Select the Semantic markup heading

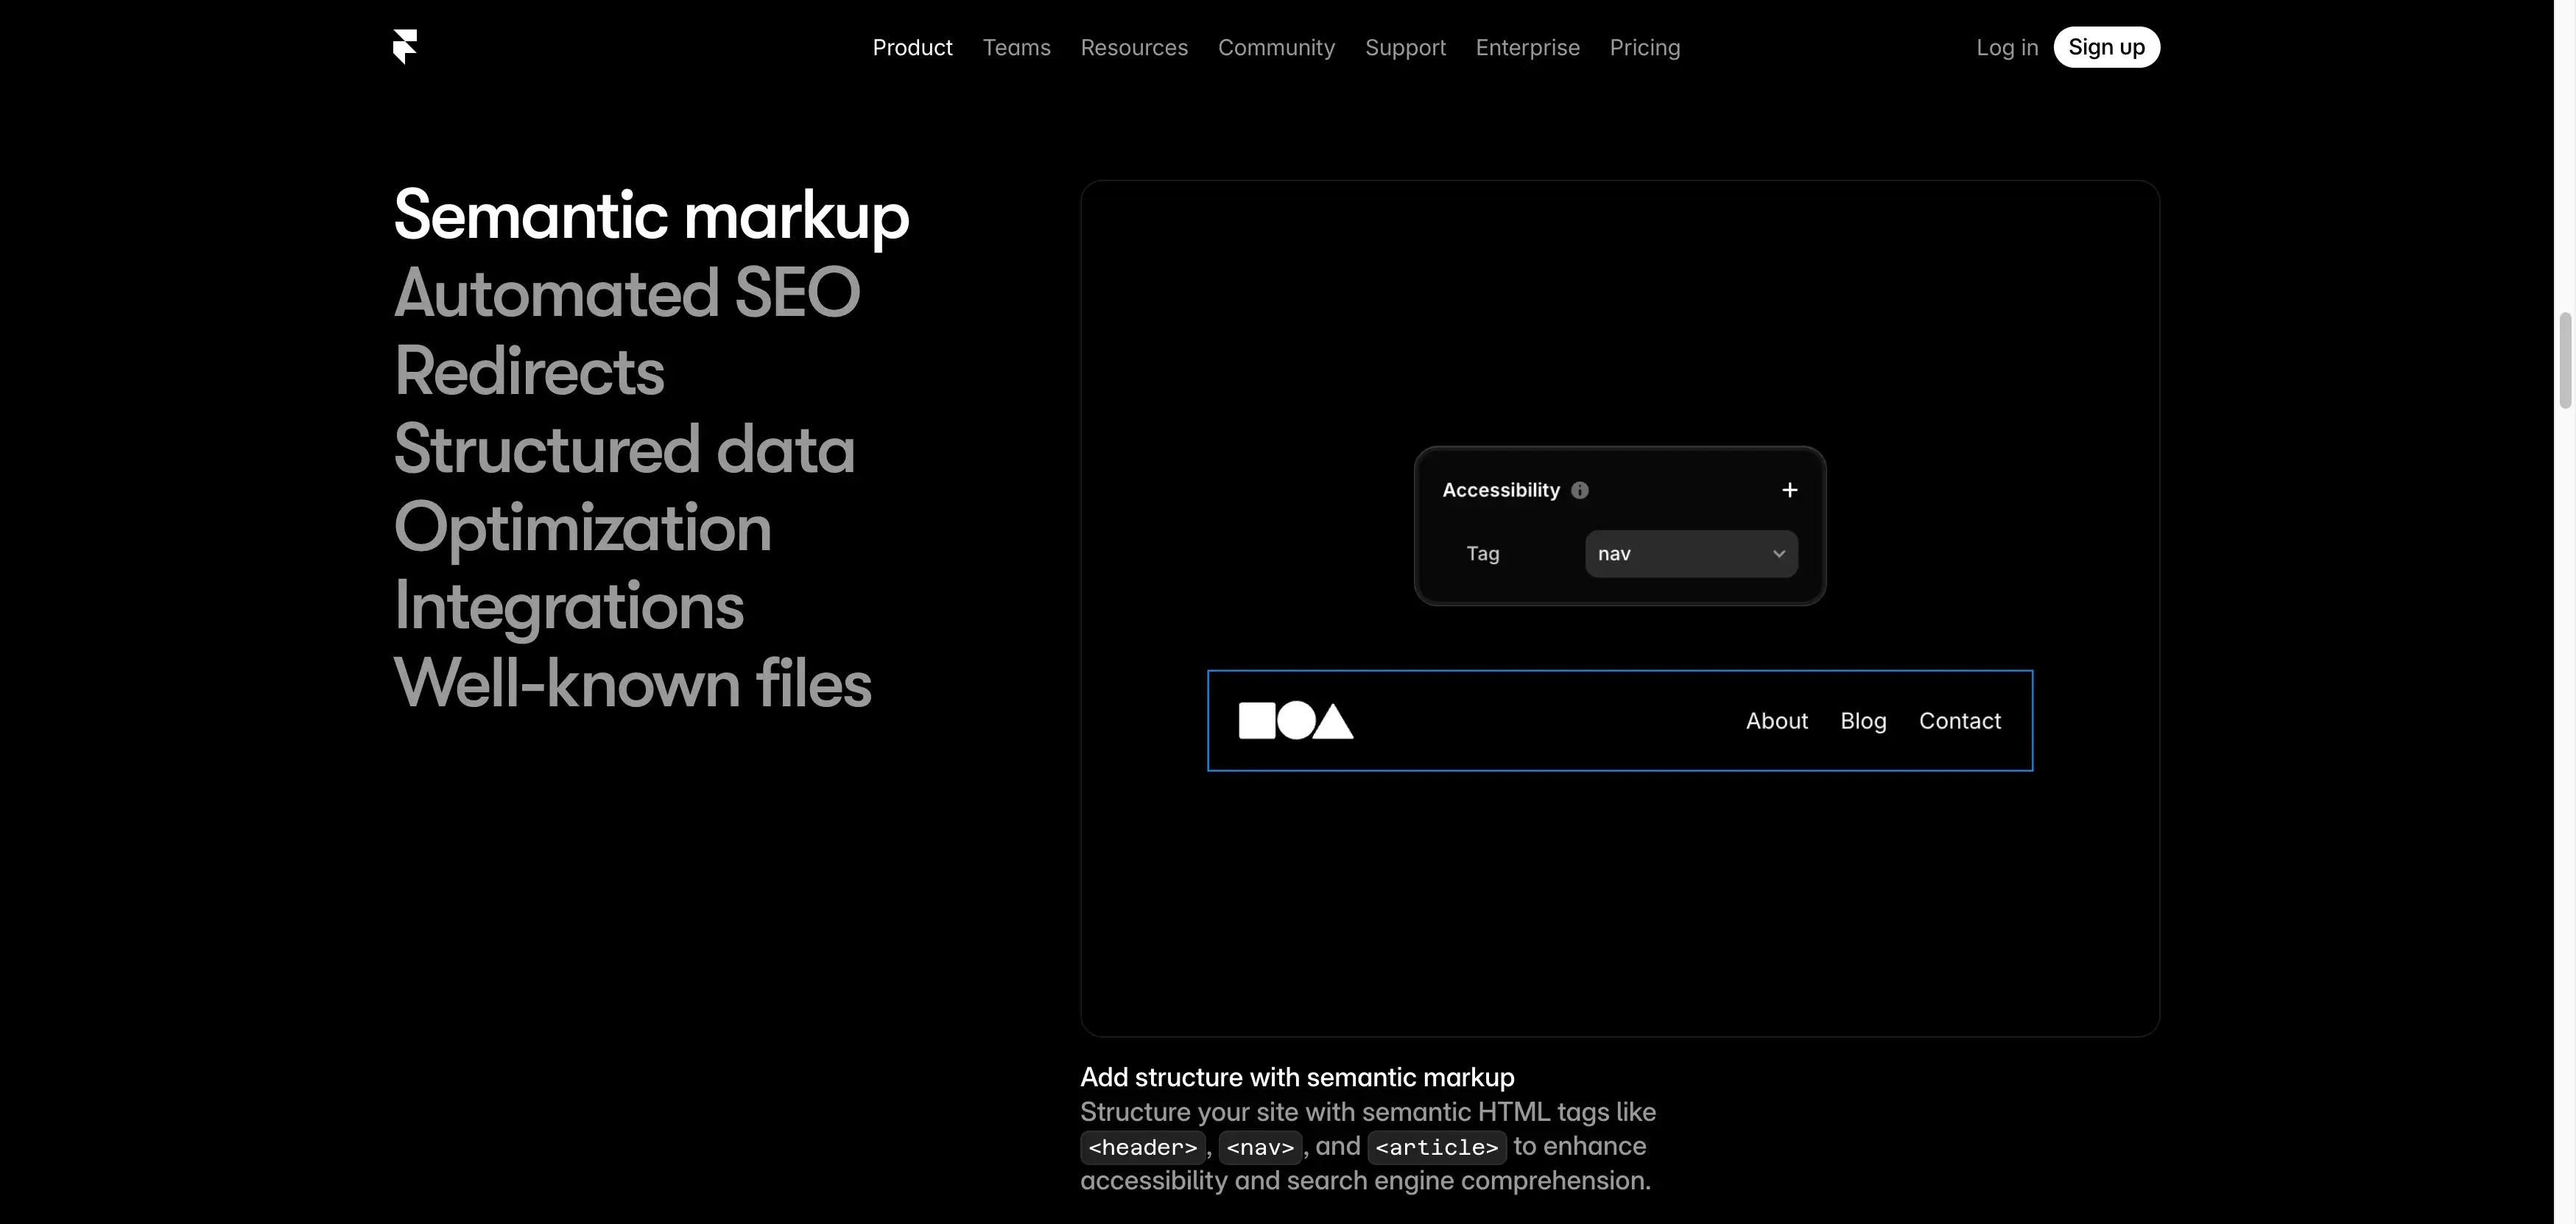650,214
